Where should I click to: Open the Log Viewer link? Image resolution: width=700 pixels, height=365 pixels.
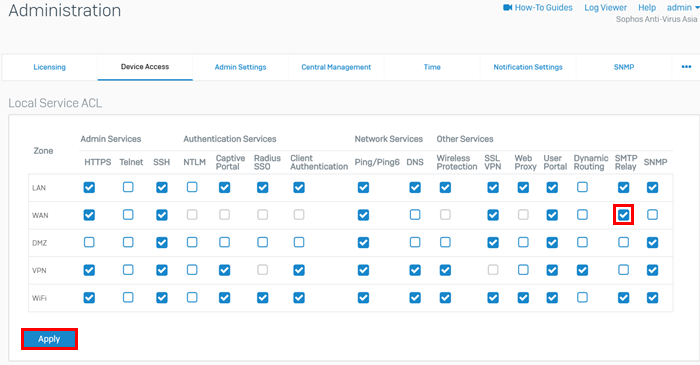pos(605,8)
